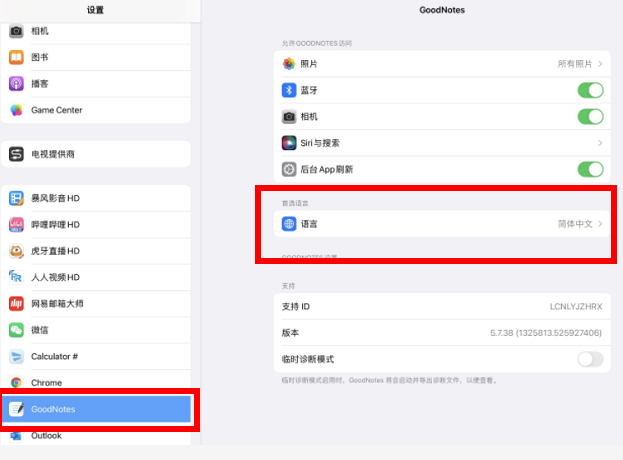Select the 播客 Podcasts icon
The image size is (623, 460).
click(16, 83)
